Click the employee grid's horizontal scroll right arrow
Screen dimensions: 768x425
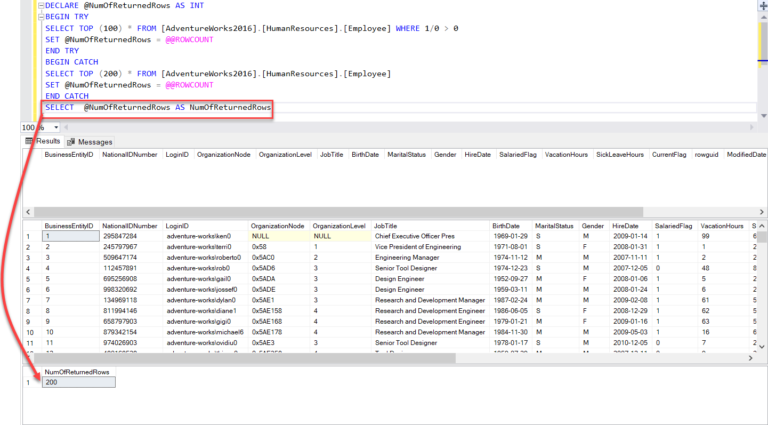[x=750, y=358]
